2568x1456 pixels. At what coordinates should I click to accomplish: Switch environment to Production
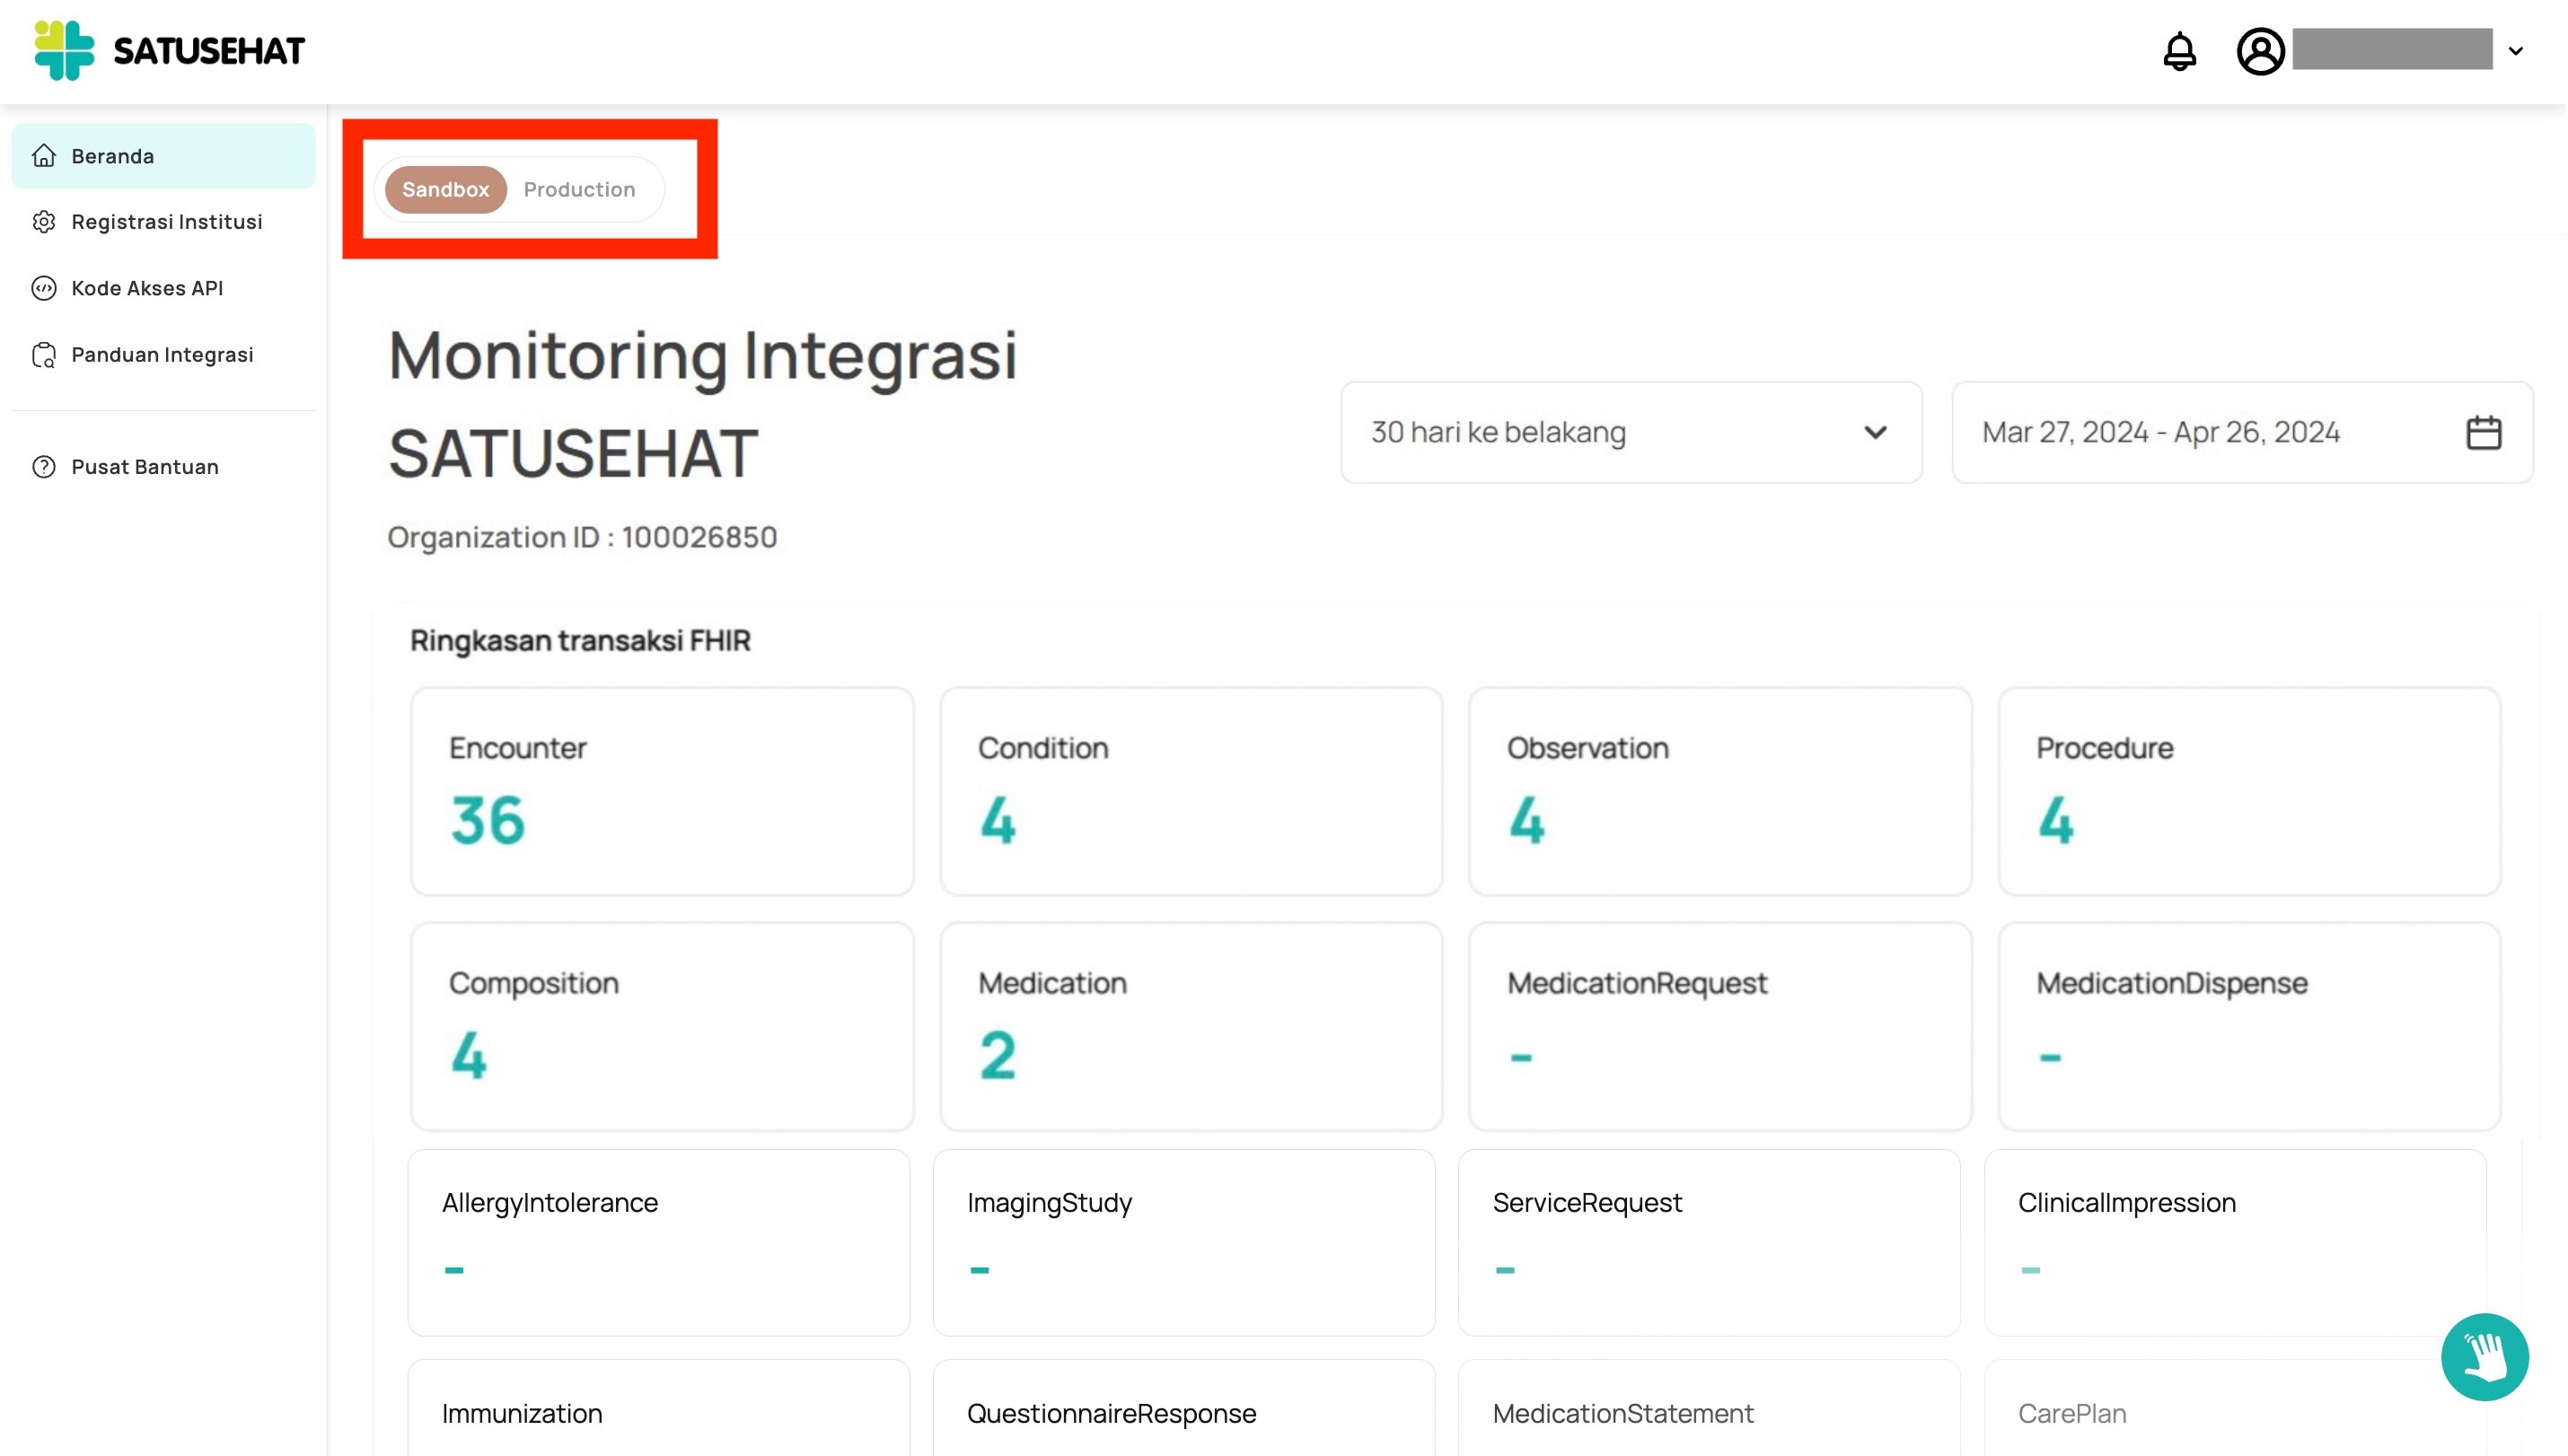579,189
